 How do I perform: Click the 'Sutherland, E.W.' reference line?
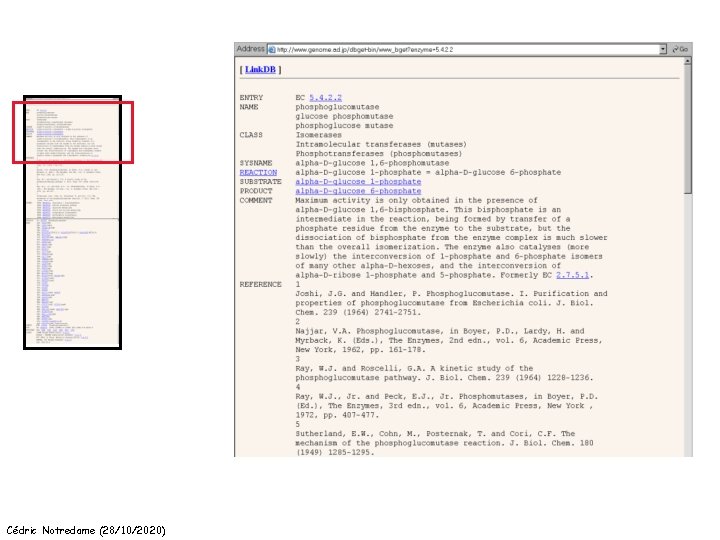(435, 433)
